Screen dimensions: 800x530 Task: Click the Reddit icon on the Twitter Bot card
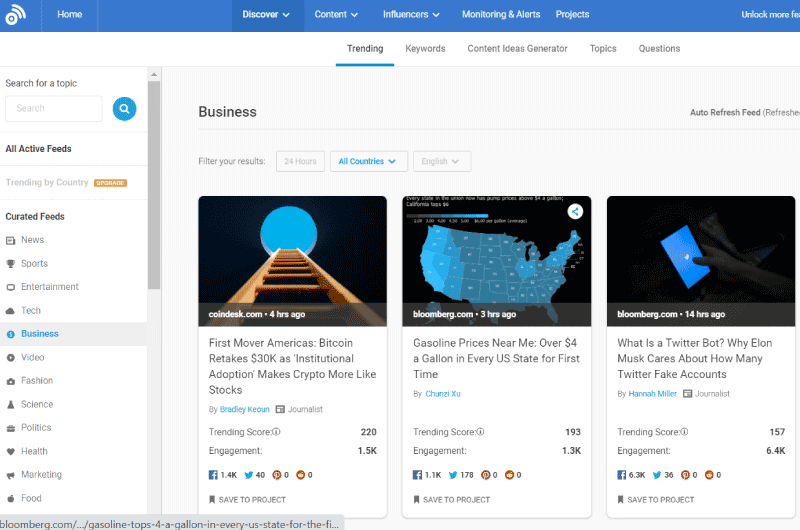[709, 475]
